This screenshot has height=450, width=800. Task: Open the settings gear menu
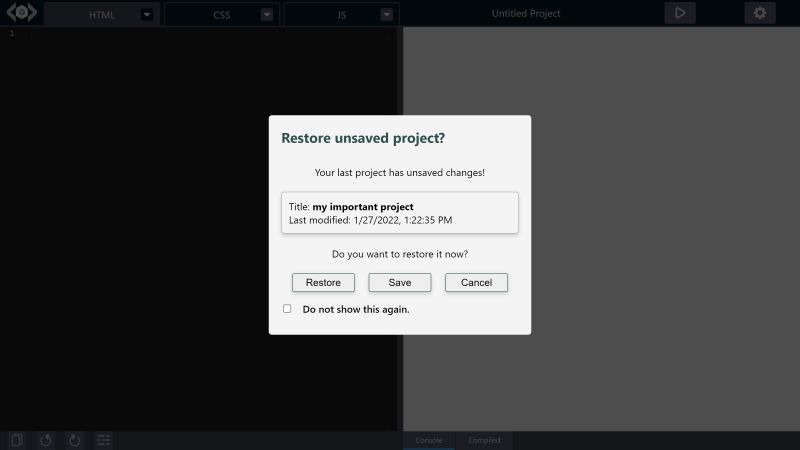coord(760,13)
